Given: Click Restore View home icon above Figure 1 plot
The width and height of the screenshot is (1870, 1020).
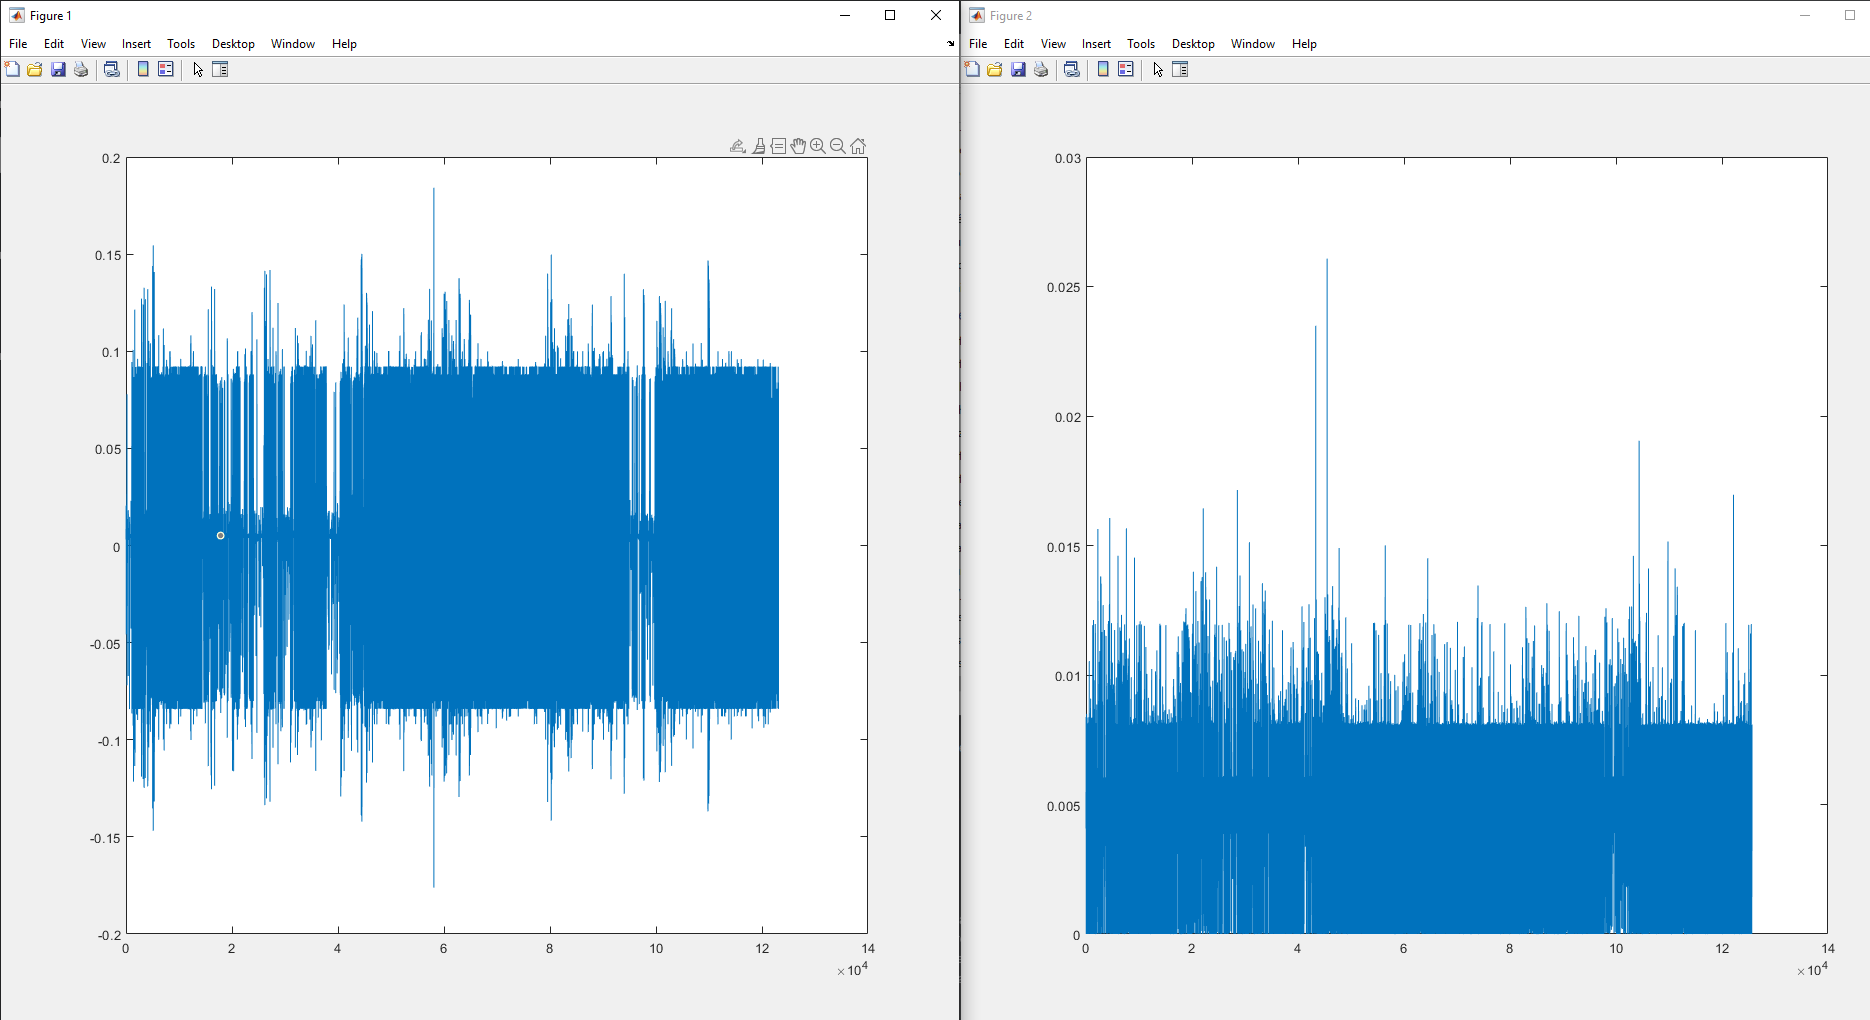Looking at the screenshot, I should (x=858, y=146).
